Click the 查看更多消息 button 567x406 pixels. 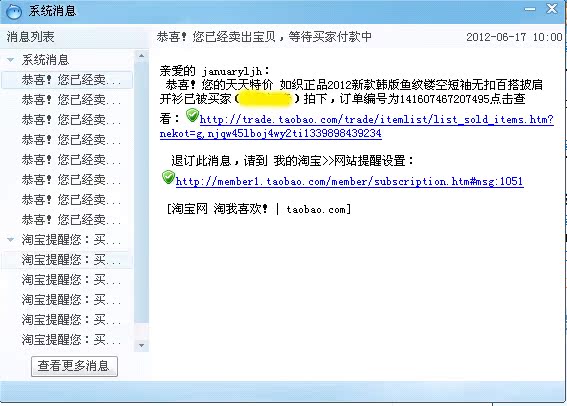point(74,366)
